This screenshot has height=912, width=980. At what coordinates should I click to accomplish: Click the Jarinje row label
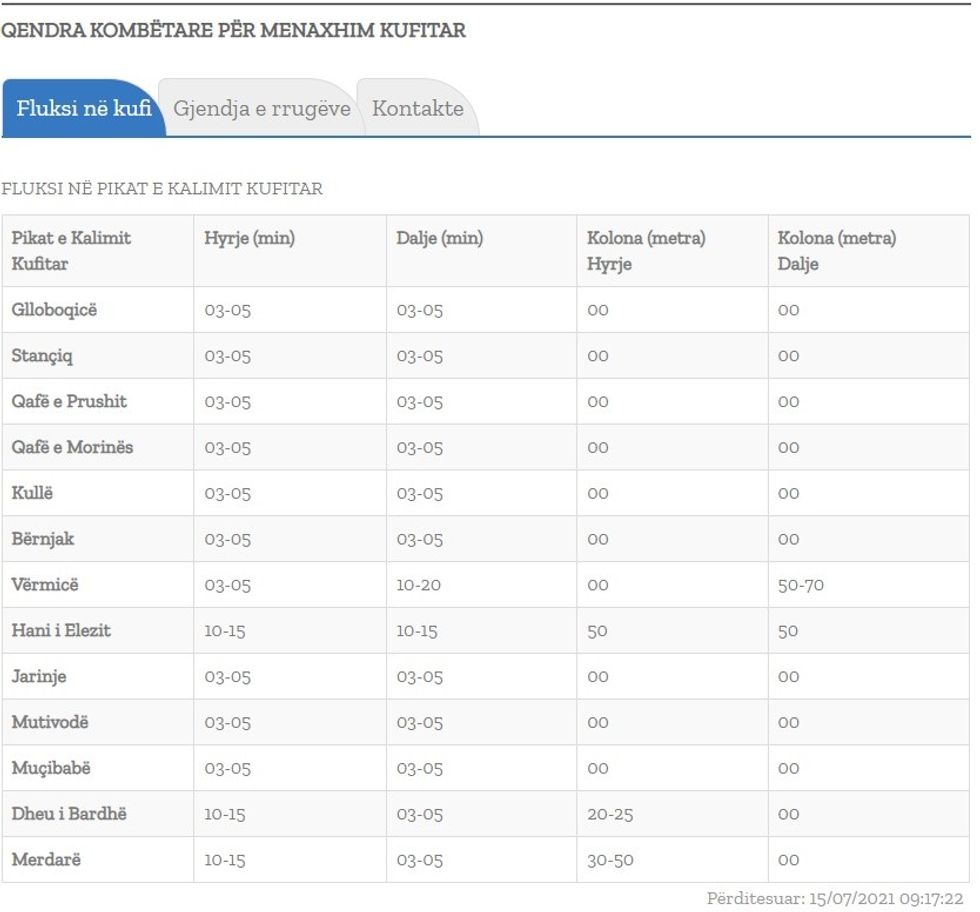[x=39, y=677]
